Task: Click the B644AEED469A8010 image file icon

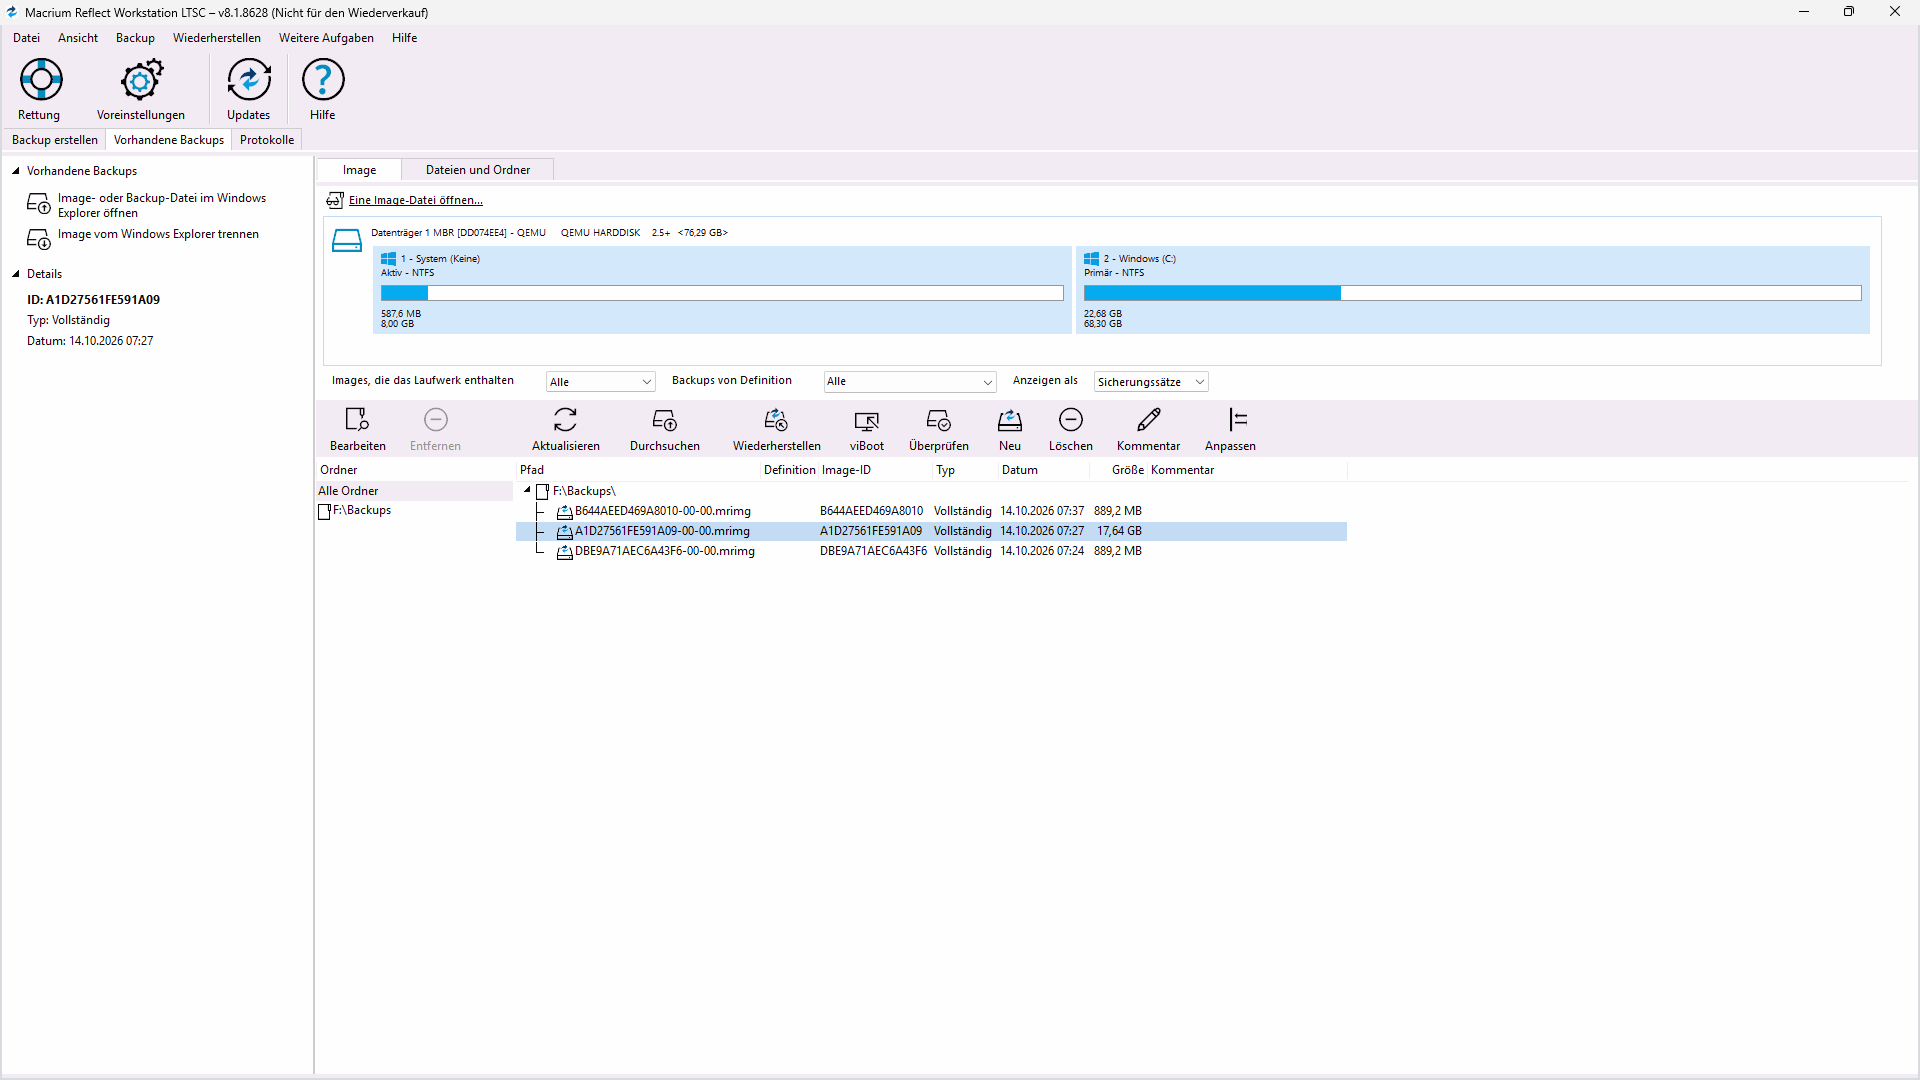Action: pyautogui.click(x=565, y=511)
